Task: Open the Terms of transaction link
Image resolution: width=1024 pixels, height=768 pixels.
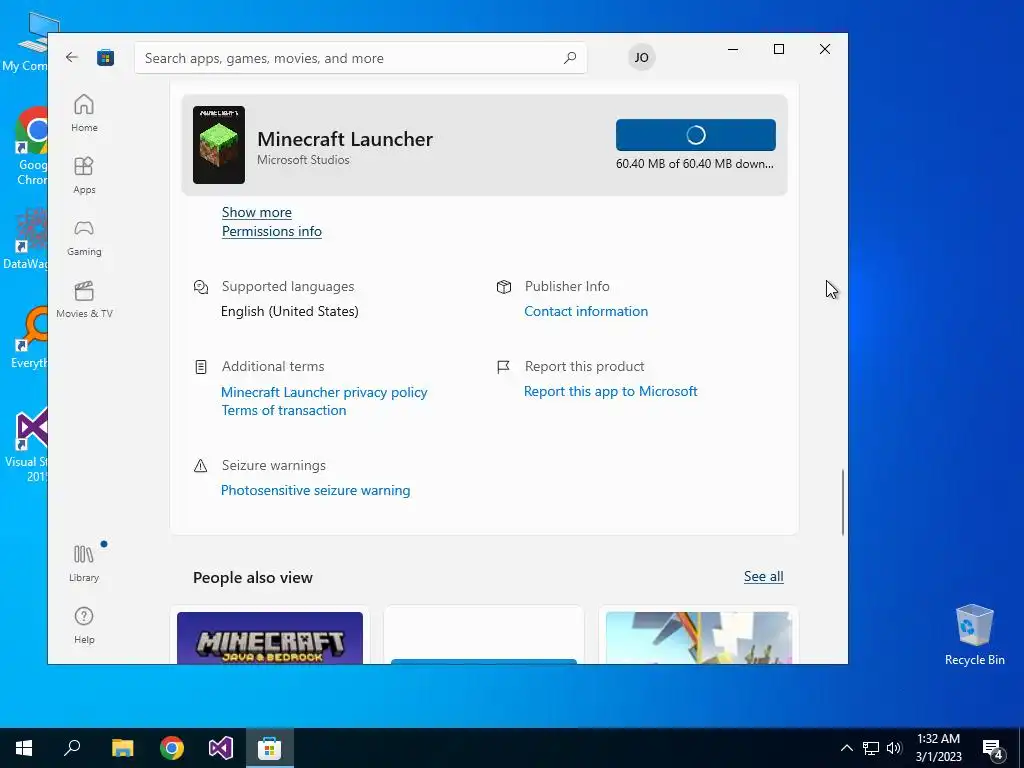Action: pos(283,410)
